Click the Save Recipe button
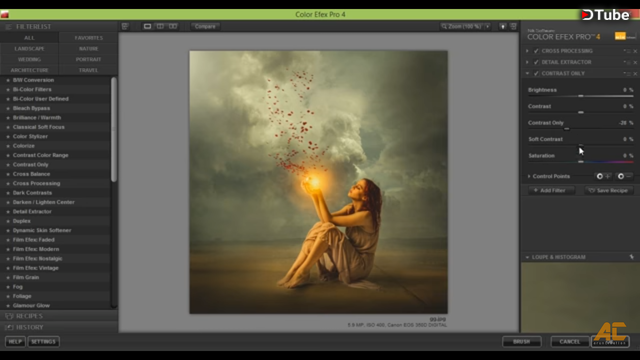Screen dimensions: 640x360 point(609,191)
